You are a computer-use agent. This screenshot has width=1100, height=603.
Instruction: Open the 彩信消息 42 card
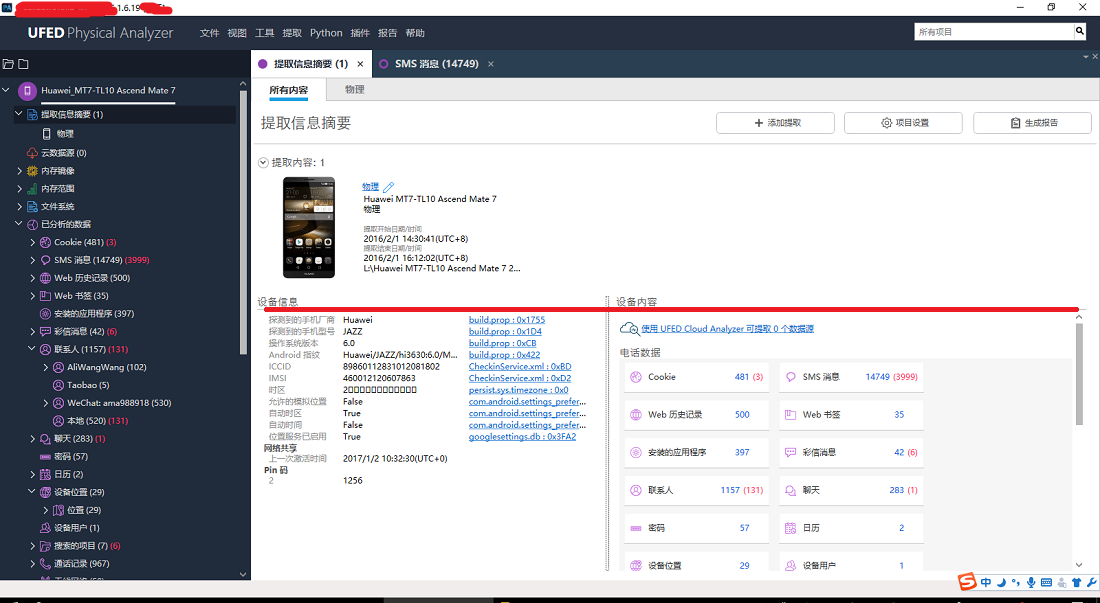(851, 452)
